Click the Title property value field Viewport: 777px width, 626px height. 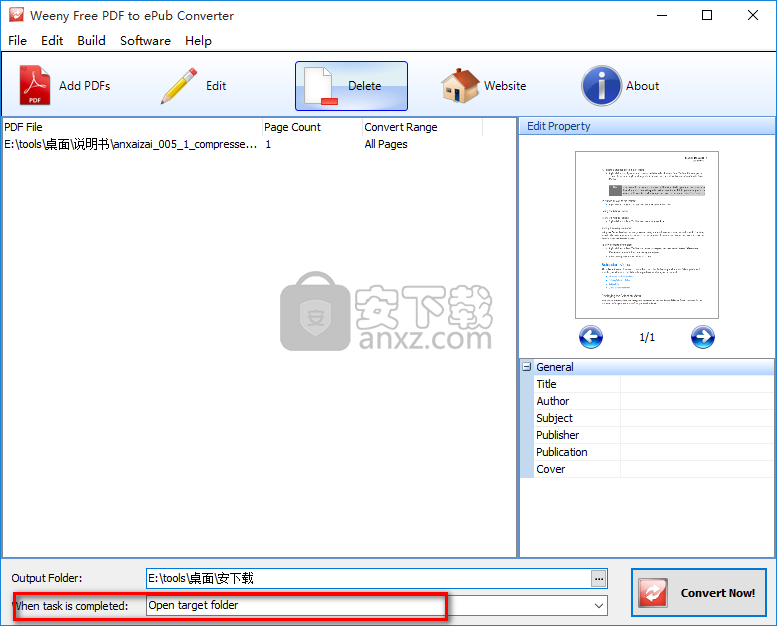pyautogui.click(x=697, y=384)
